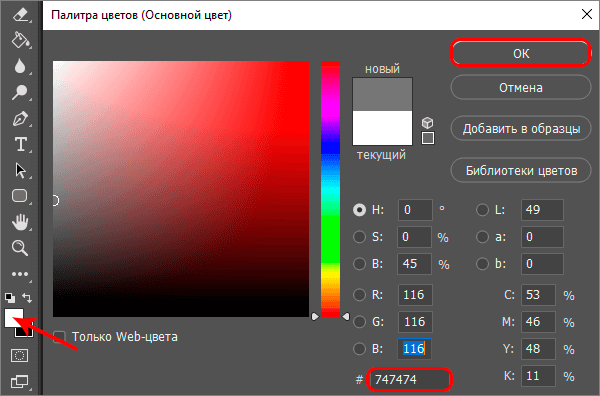Select the Zoom magnifier tool
600x396 pixels.
tap(20, 248)
